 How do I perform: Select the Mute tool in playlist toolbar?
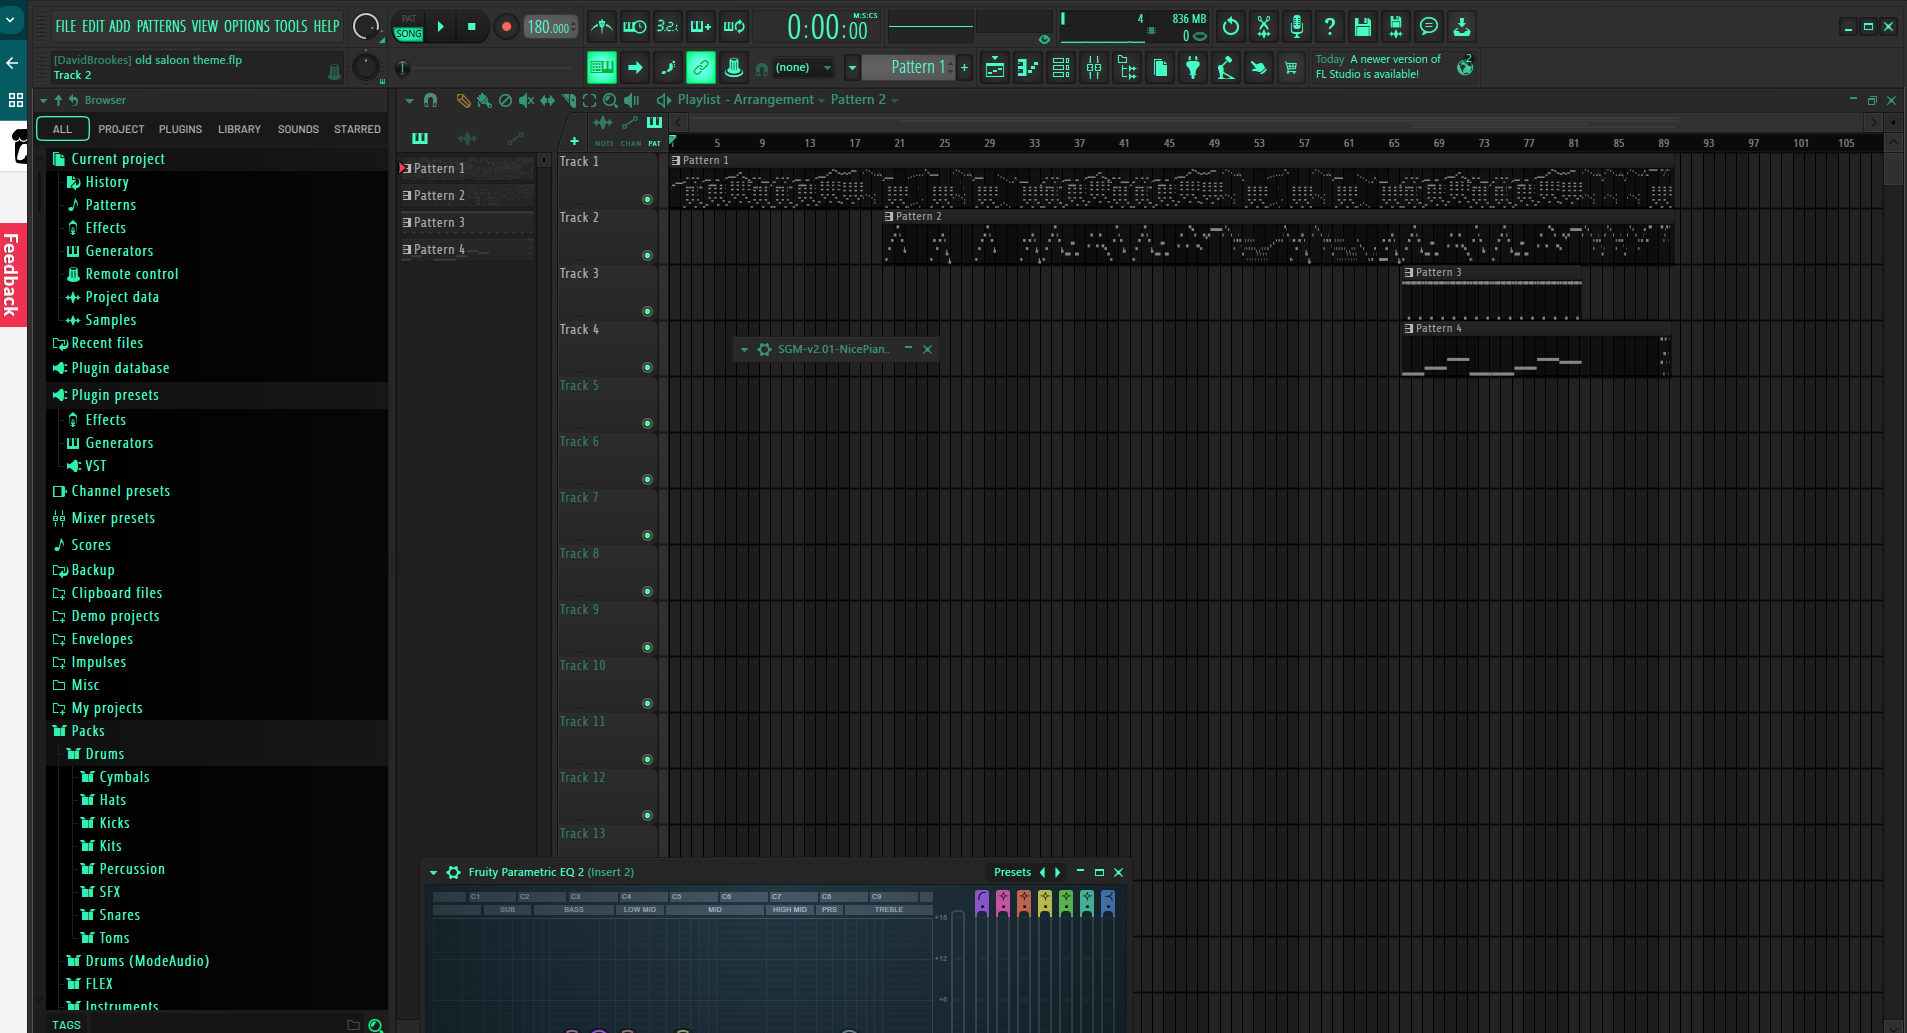(x=526, y=100)
